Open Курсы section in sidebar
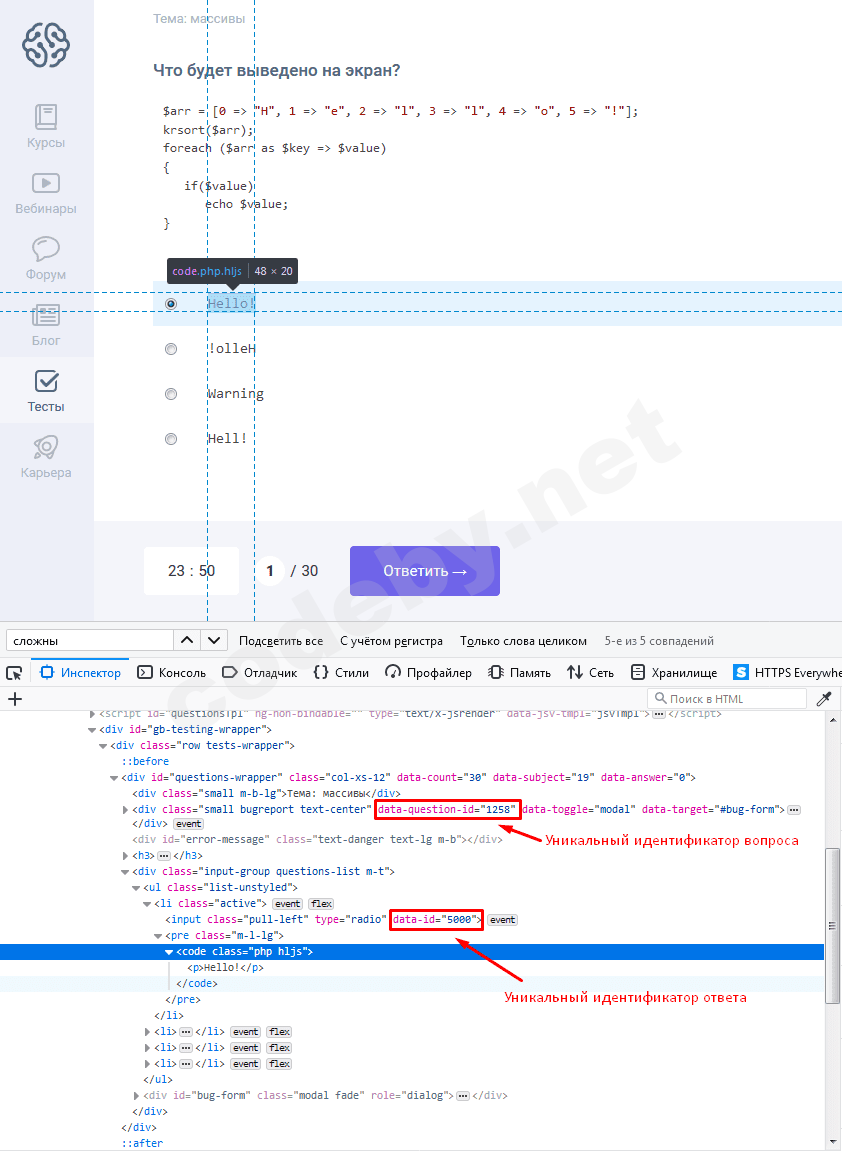The height and width of the screenshot is (1151, 842). (x=46, y=126)
